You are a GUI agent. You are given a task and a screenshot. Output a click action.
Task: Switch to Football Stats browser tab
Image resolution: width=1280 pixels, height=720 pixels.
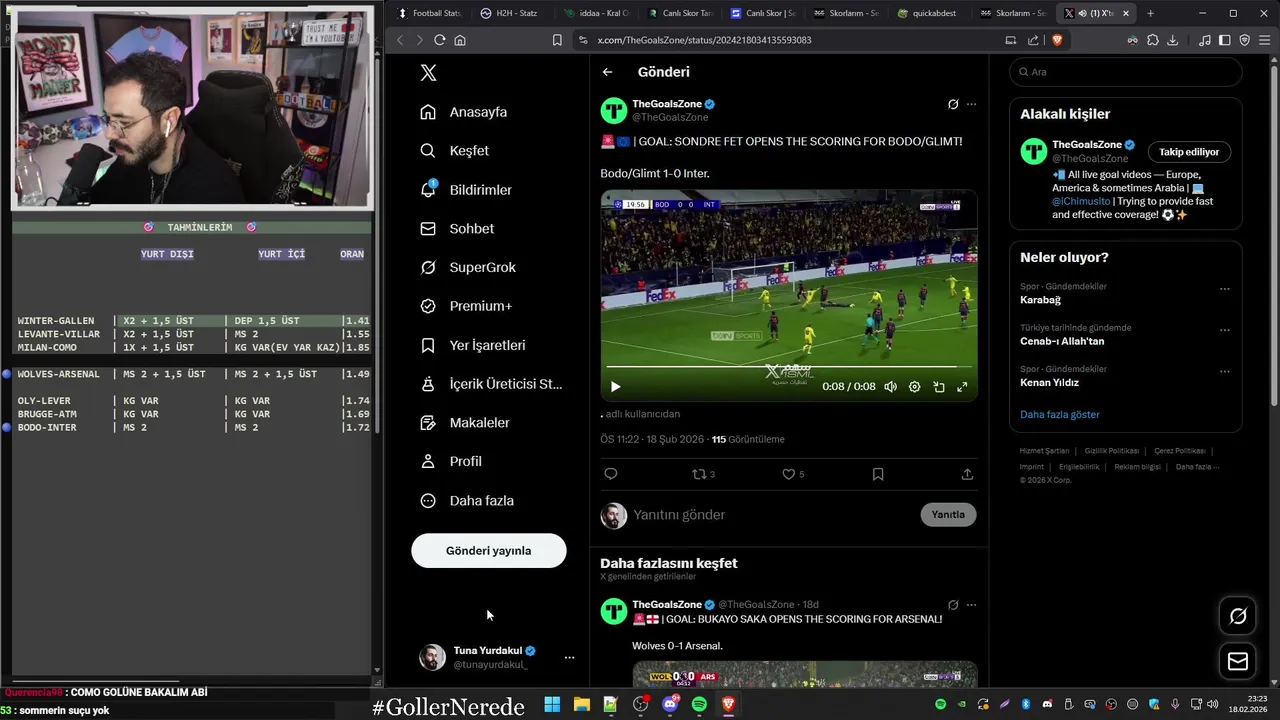click(x=429, y=13)
